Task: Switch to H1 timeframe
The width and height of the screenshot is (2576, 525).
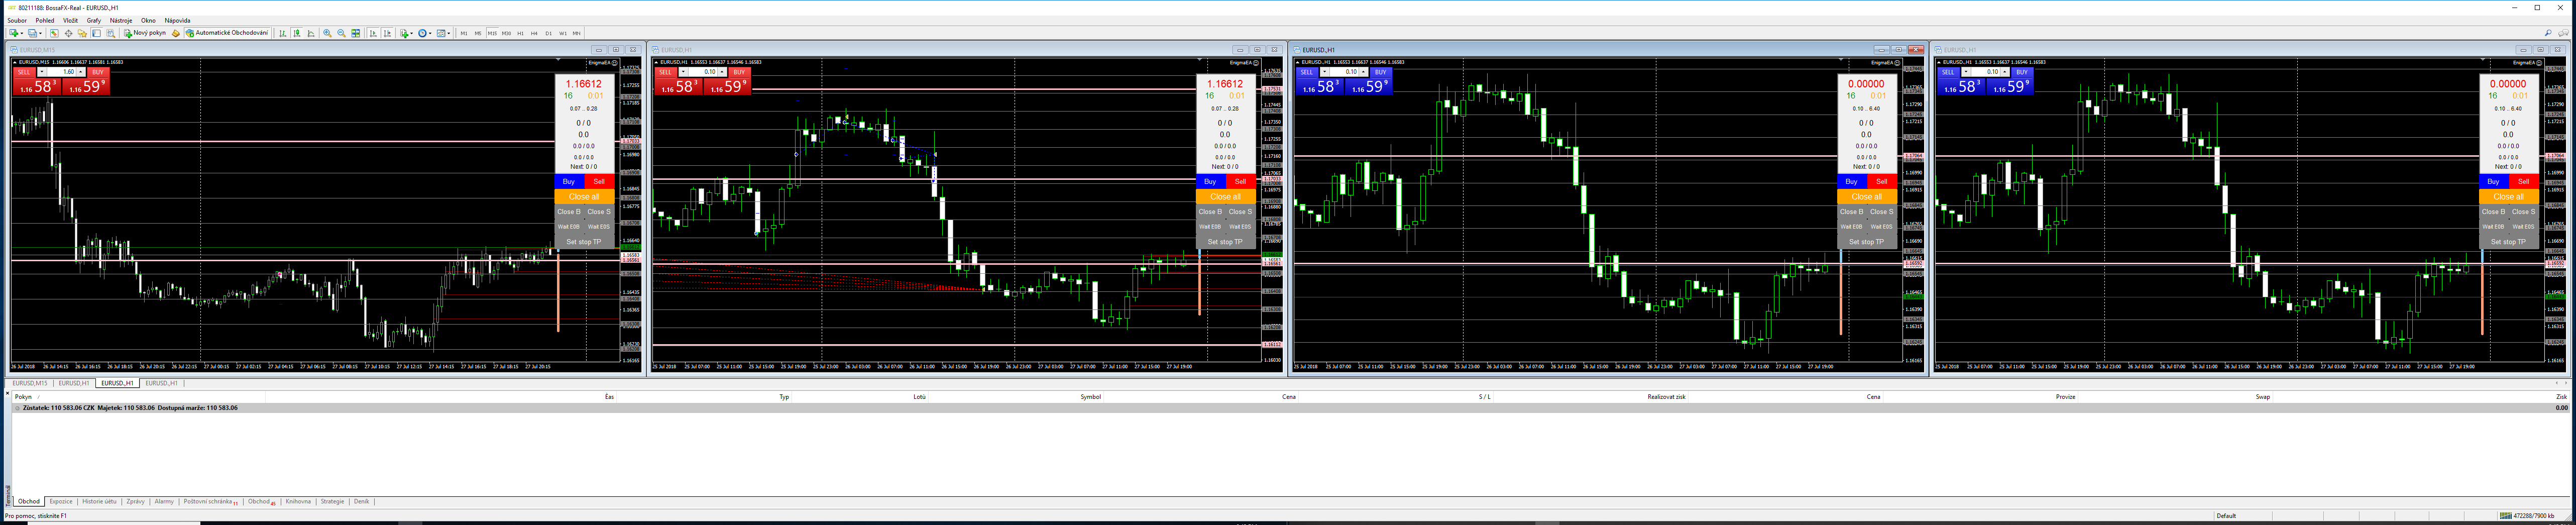Action: click(x=521, y=33)
